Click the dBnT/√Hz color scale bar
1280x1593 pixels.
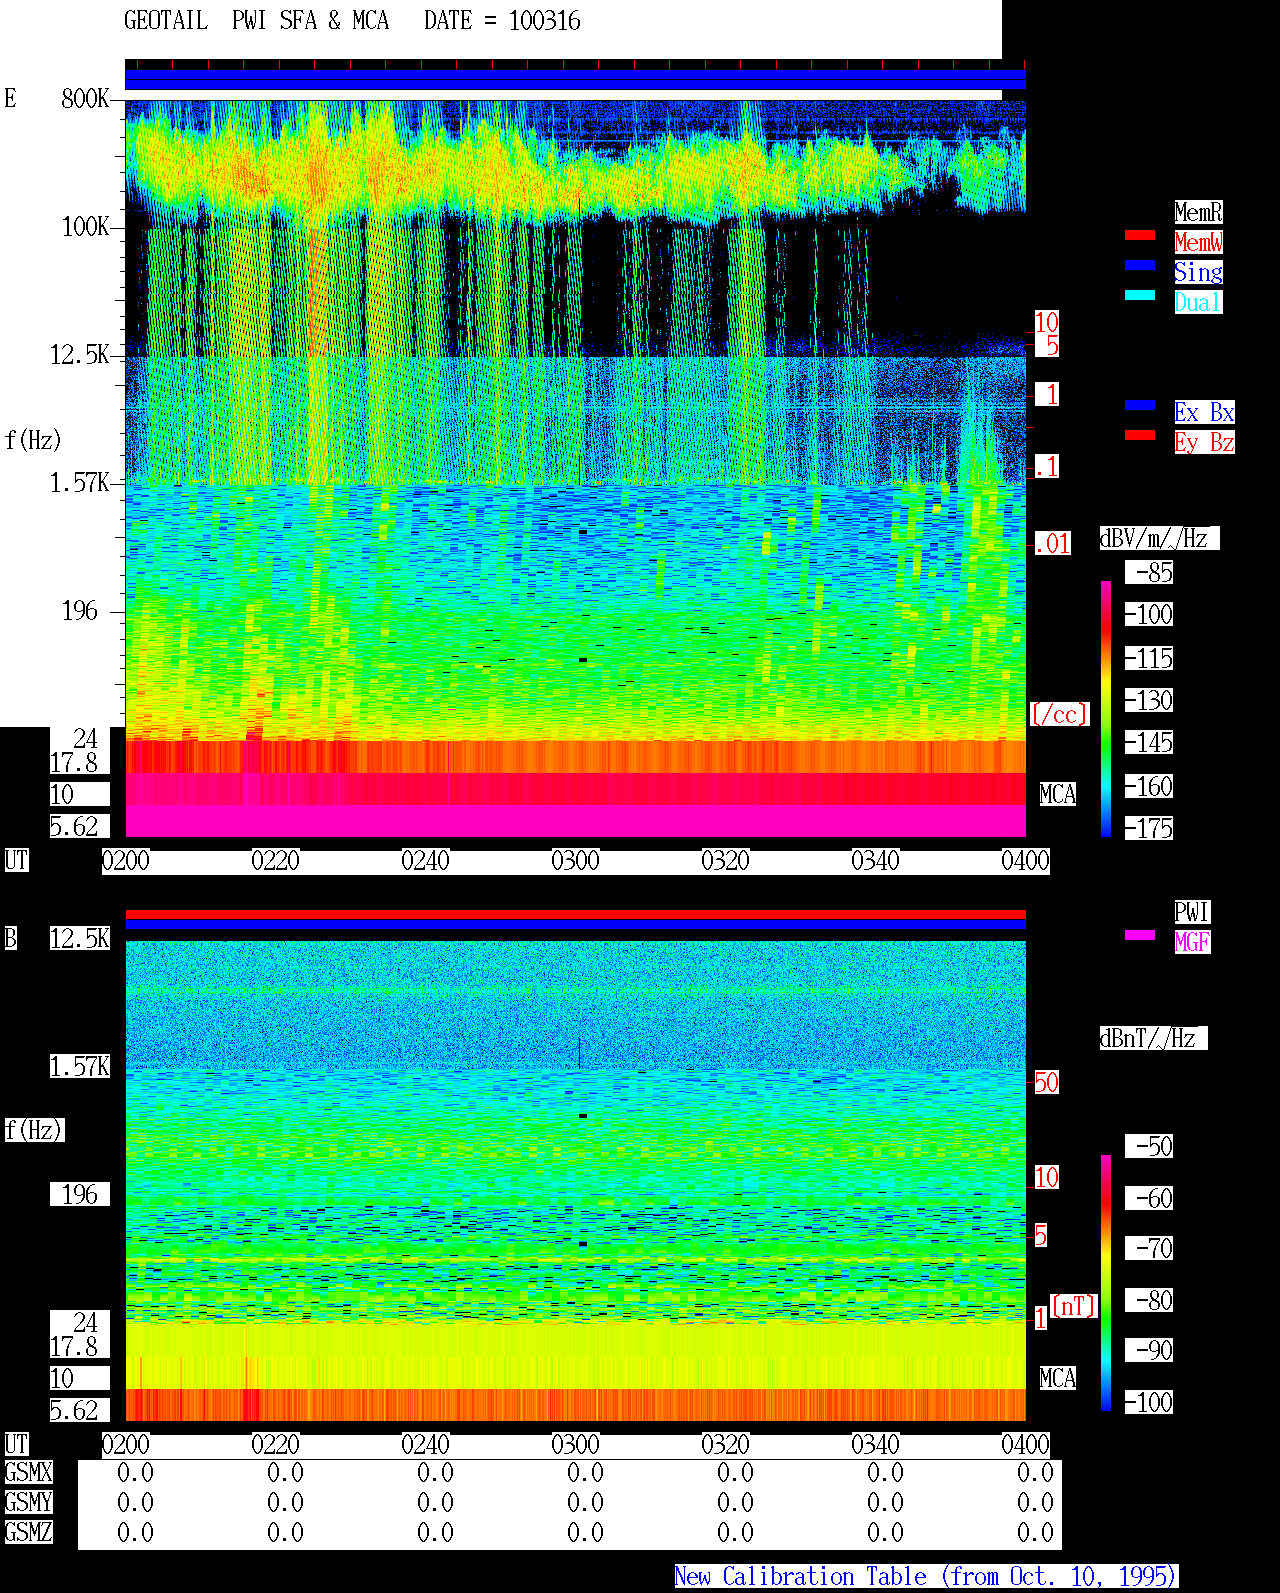[1106, 1283]
